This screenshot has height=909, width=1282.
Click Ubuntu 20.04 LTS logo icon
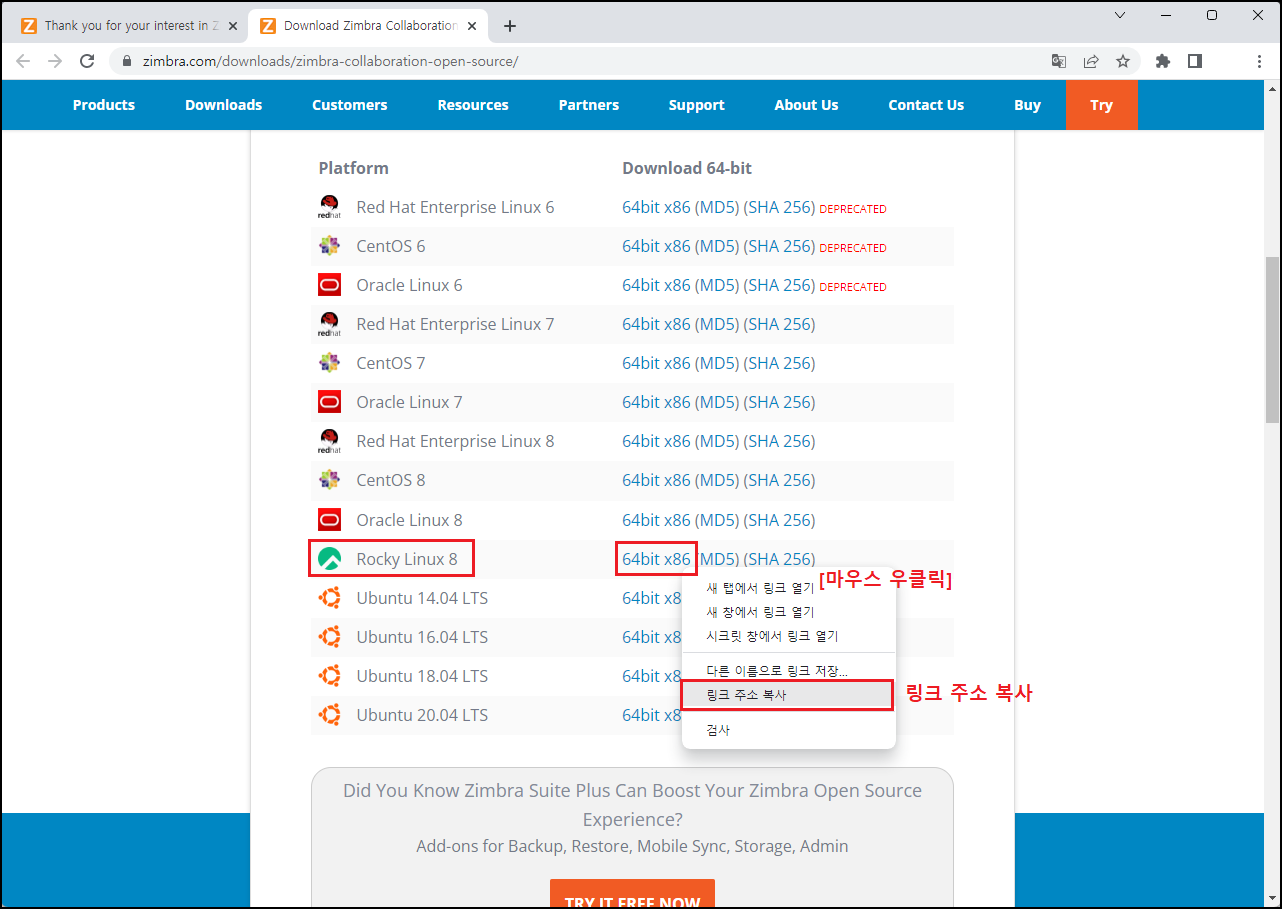329,715
